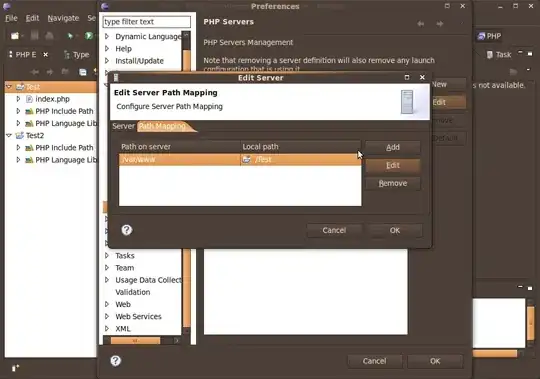Expand the Team preferences node
Image resolution: width=540 pixels, height=379 pixels.
coord(107,267)
